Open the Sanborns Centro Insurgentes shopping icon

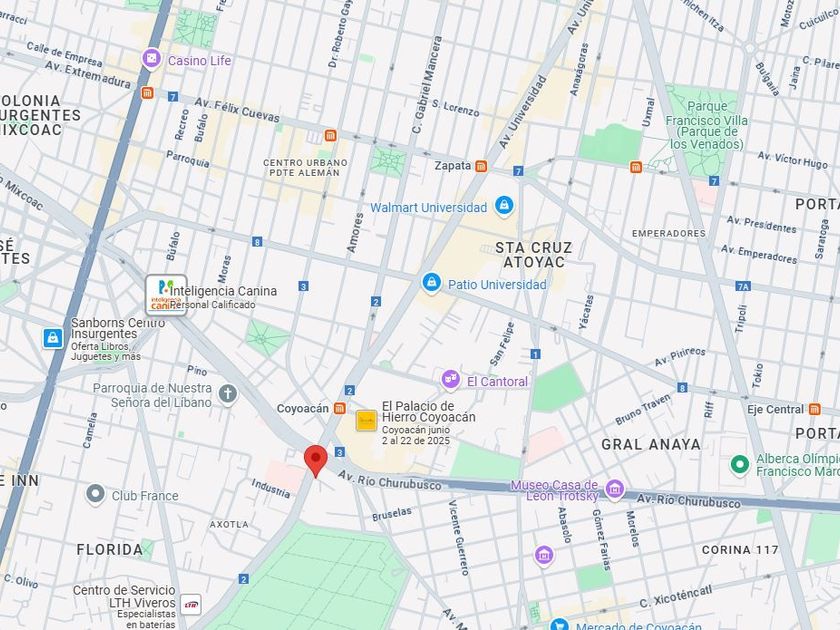point(53,338)
